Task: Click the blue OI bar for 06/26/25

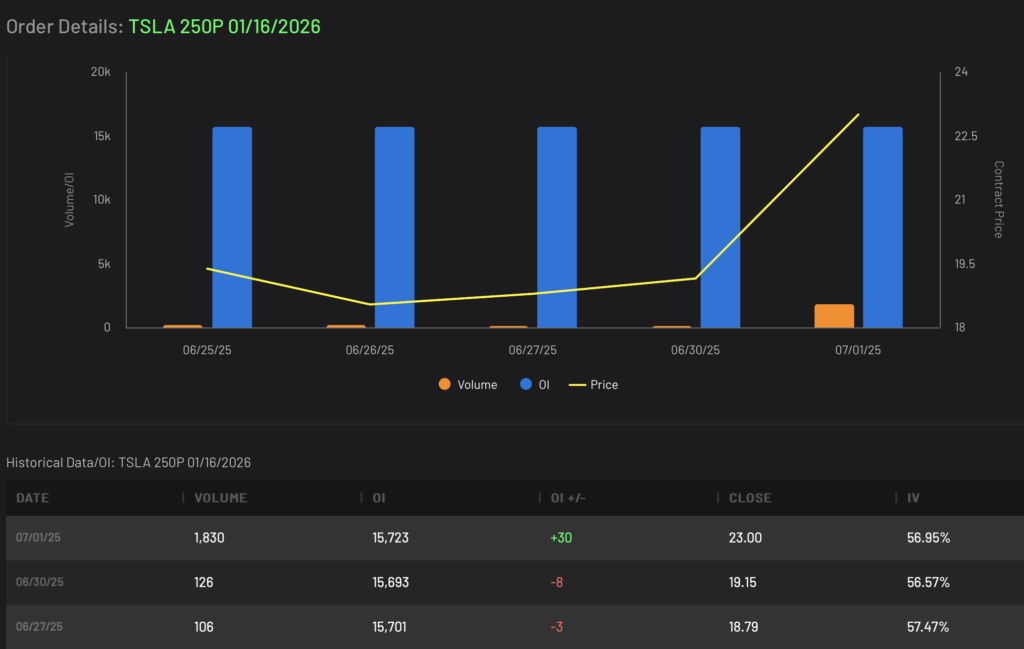Action: (x=394, y=227)
